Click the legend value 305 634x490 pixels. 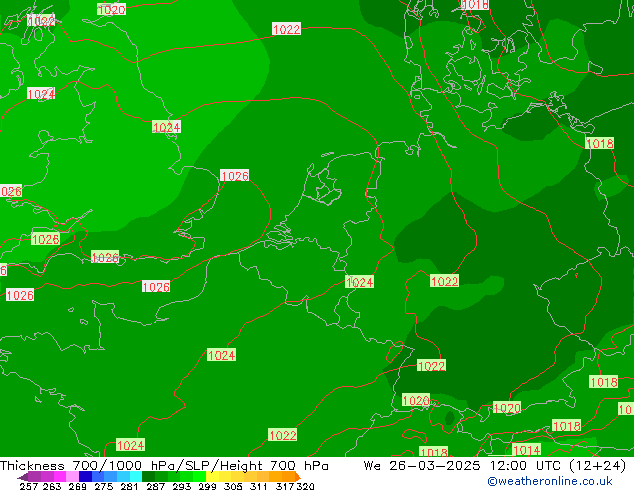[x=233, y=486]
